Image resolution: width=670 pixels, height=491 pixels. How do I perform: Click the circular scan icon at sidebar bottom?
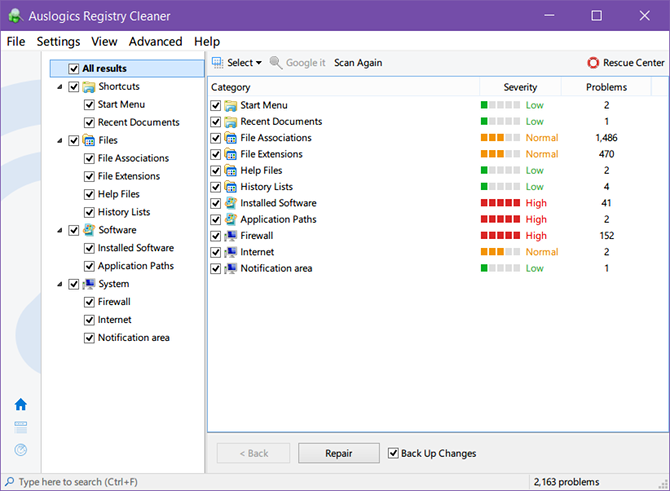coord(21,450)
